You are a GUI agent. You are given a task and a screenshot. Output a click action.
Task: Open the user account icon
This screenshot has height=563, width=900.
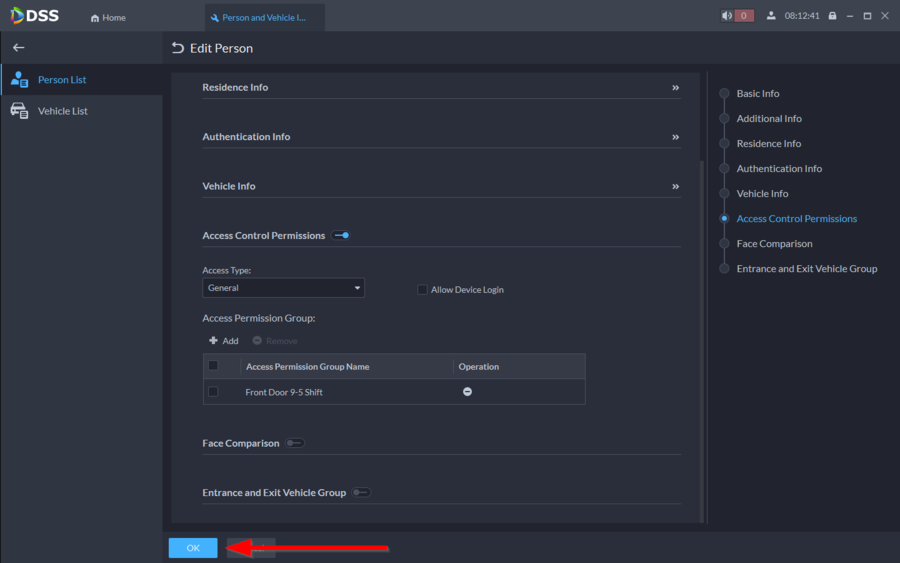(x=771, y=16)
